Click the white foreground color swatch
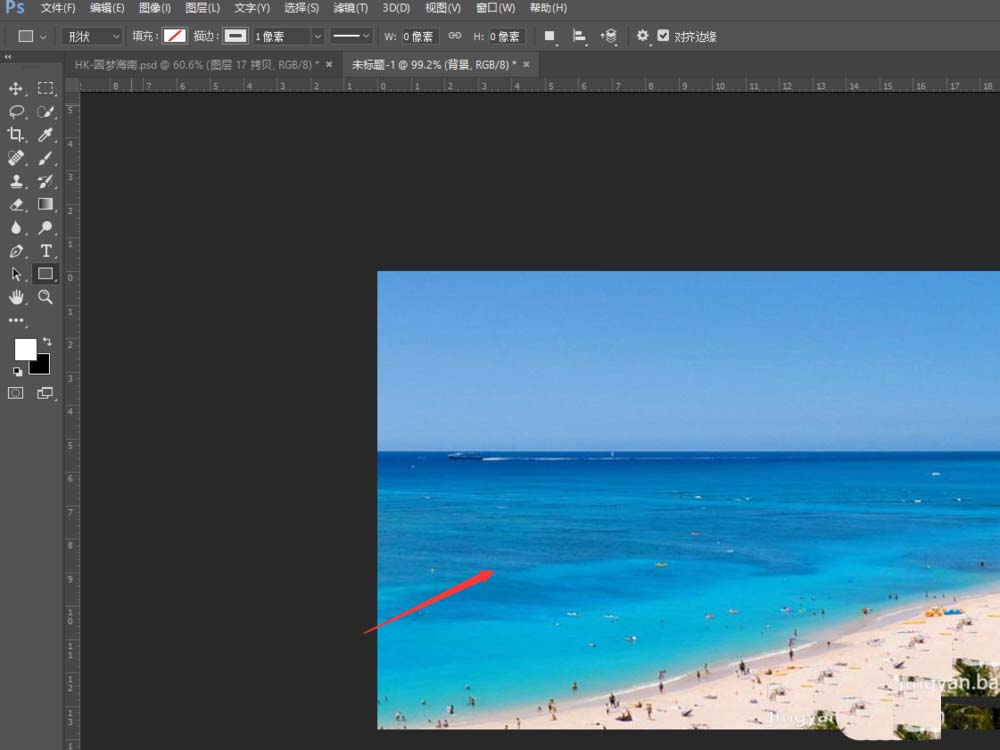Viewport: 1000px width, 750px height. [25, 349]
